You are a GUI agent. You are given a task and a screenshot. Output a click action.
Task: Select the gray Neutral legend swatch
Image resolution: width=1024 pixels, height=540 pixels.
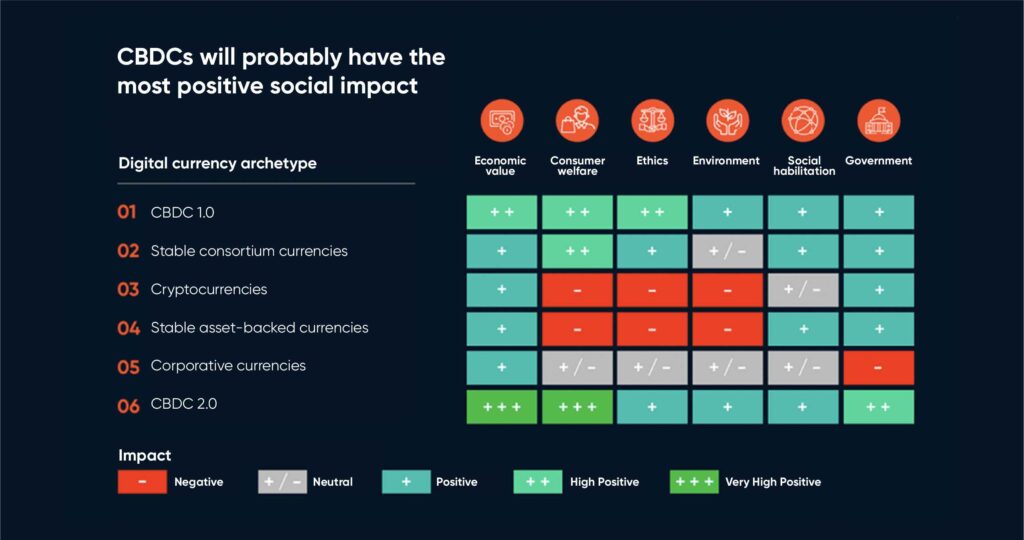tap(282, 482)
